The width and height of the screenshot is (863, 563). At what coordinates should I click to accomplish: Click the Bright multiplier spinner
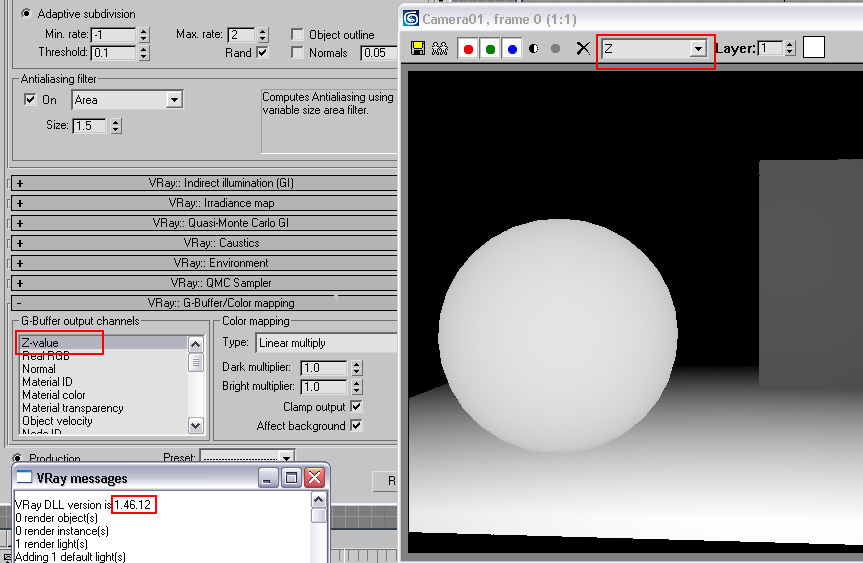pyautogui.click(x=357, y=387)
